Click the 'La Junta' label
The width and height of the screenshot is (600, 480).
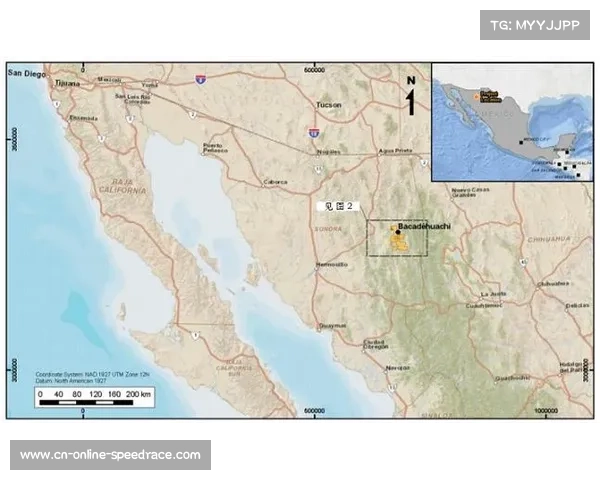coord(494,294)
